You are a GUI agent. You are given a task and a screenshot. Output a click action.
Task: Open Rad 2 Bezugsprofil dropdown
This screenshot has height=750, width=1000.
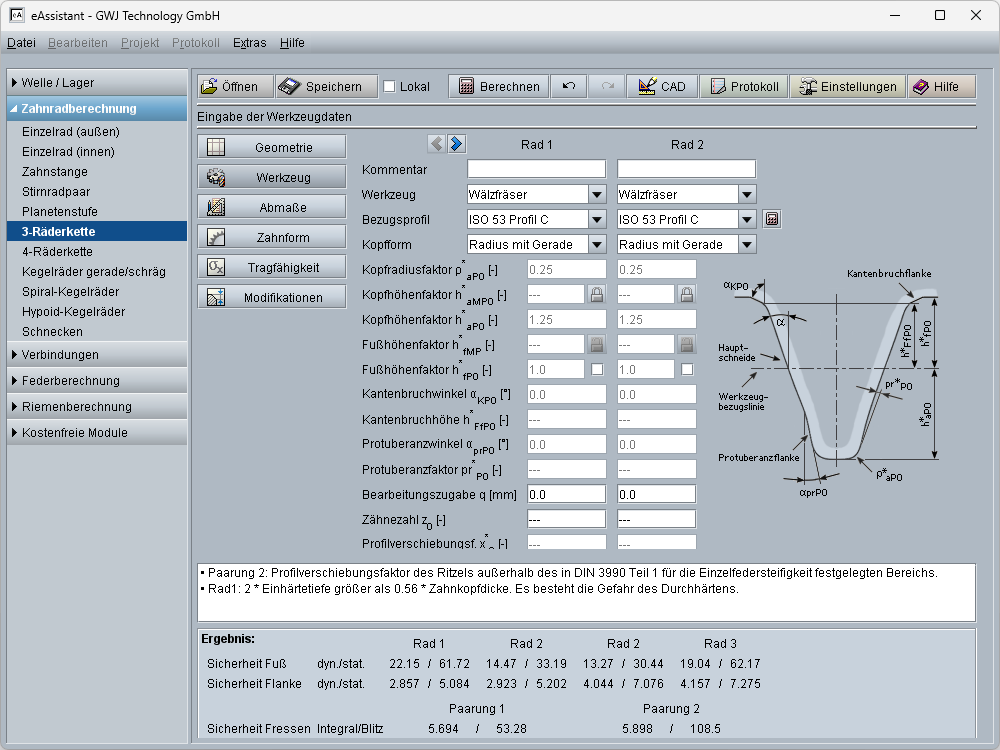(747, 219)
